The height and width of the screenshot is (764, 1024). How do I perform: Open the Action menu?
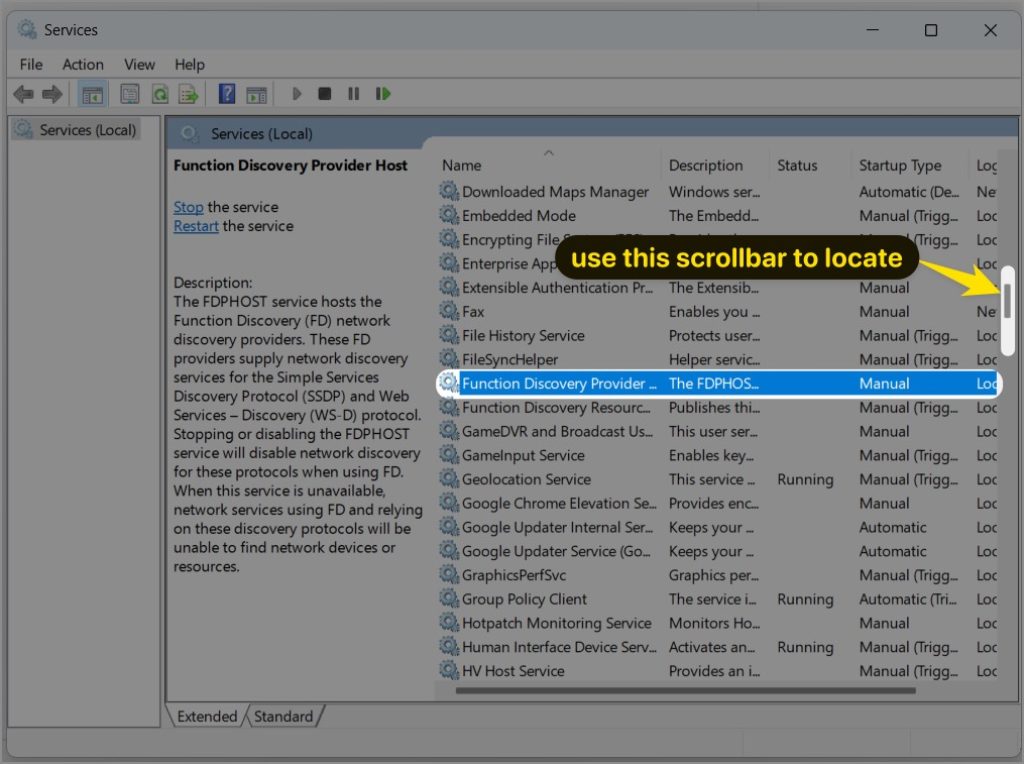(83, 65)
